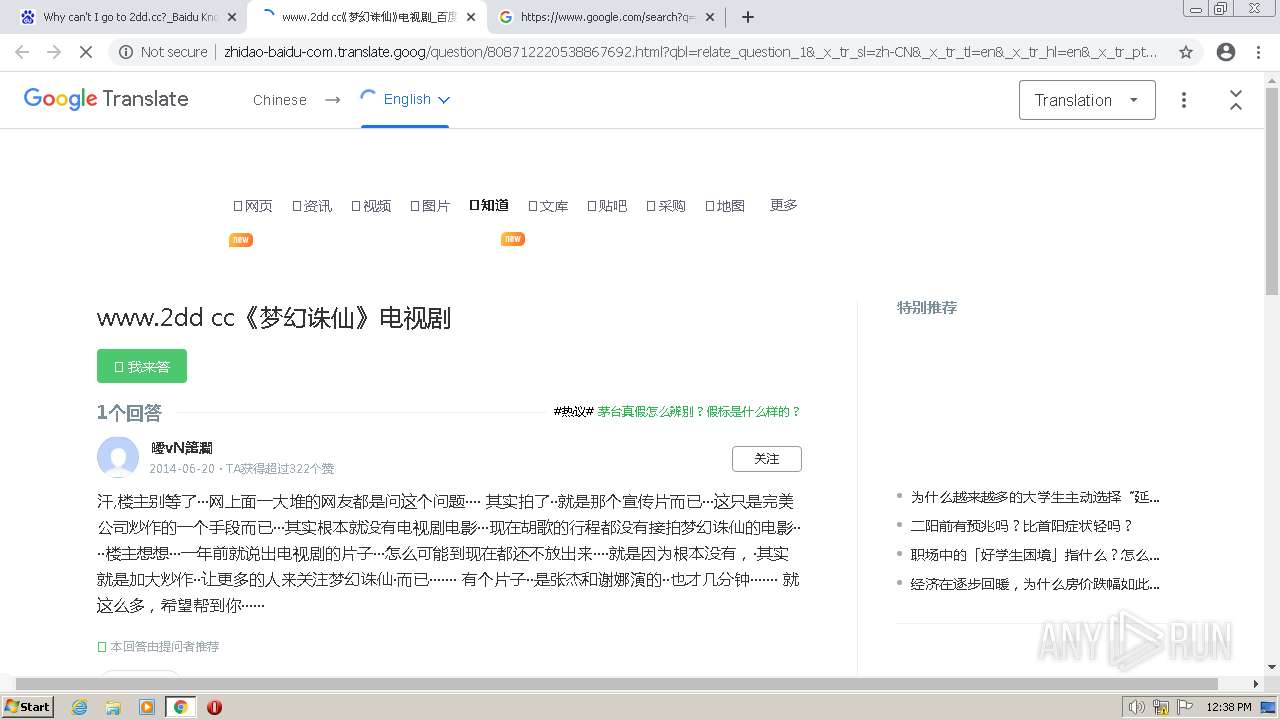Open link 二阳前有预兆吗
The image size is (1280, 720).
coord(1022,526)
